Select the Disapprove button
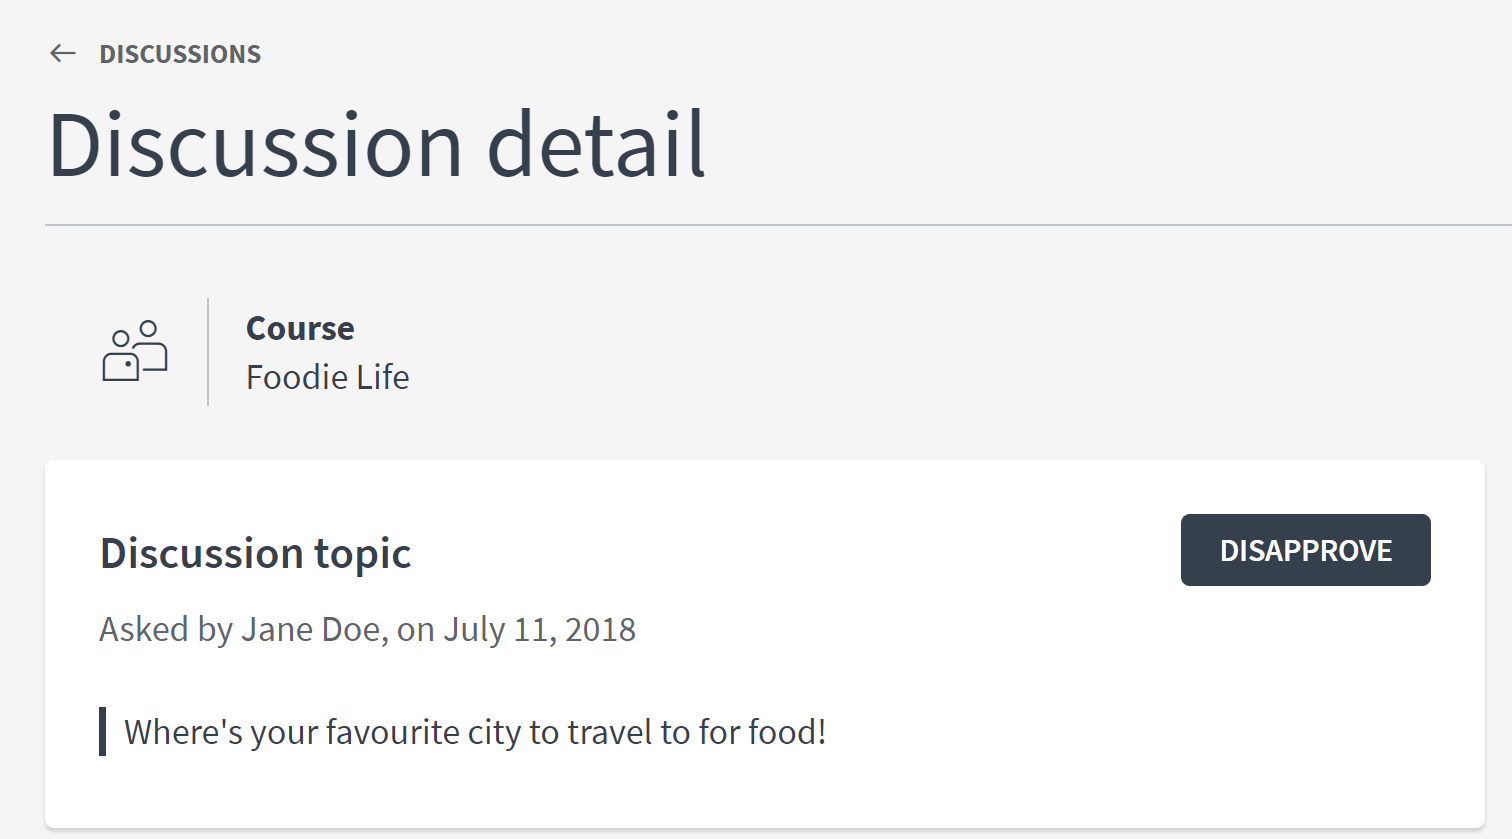1512x839 pixels. [1305, 550]
